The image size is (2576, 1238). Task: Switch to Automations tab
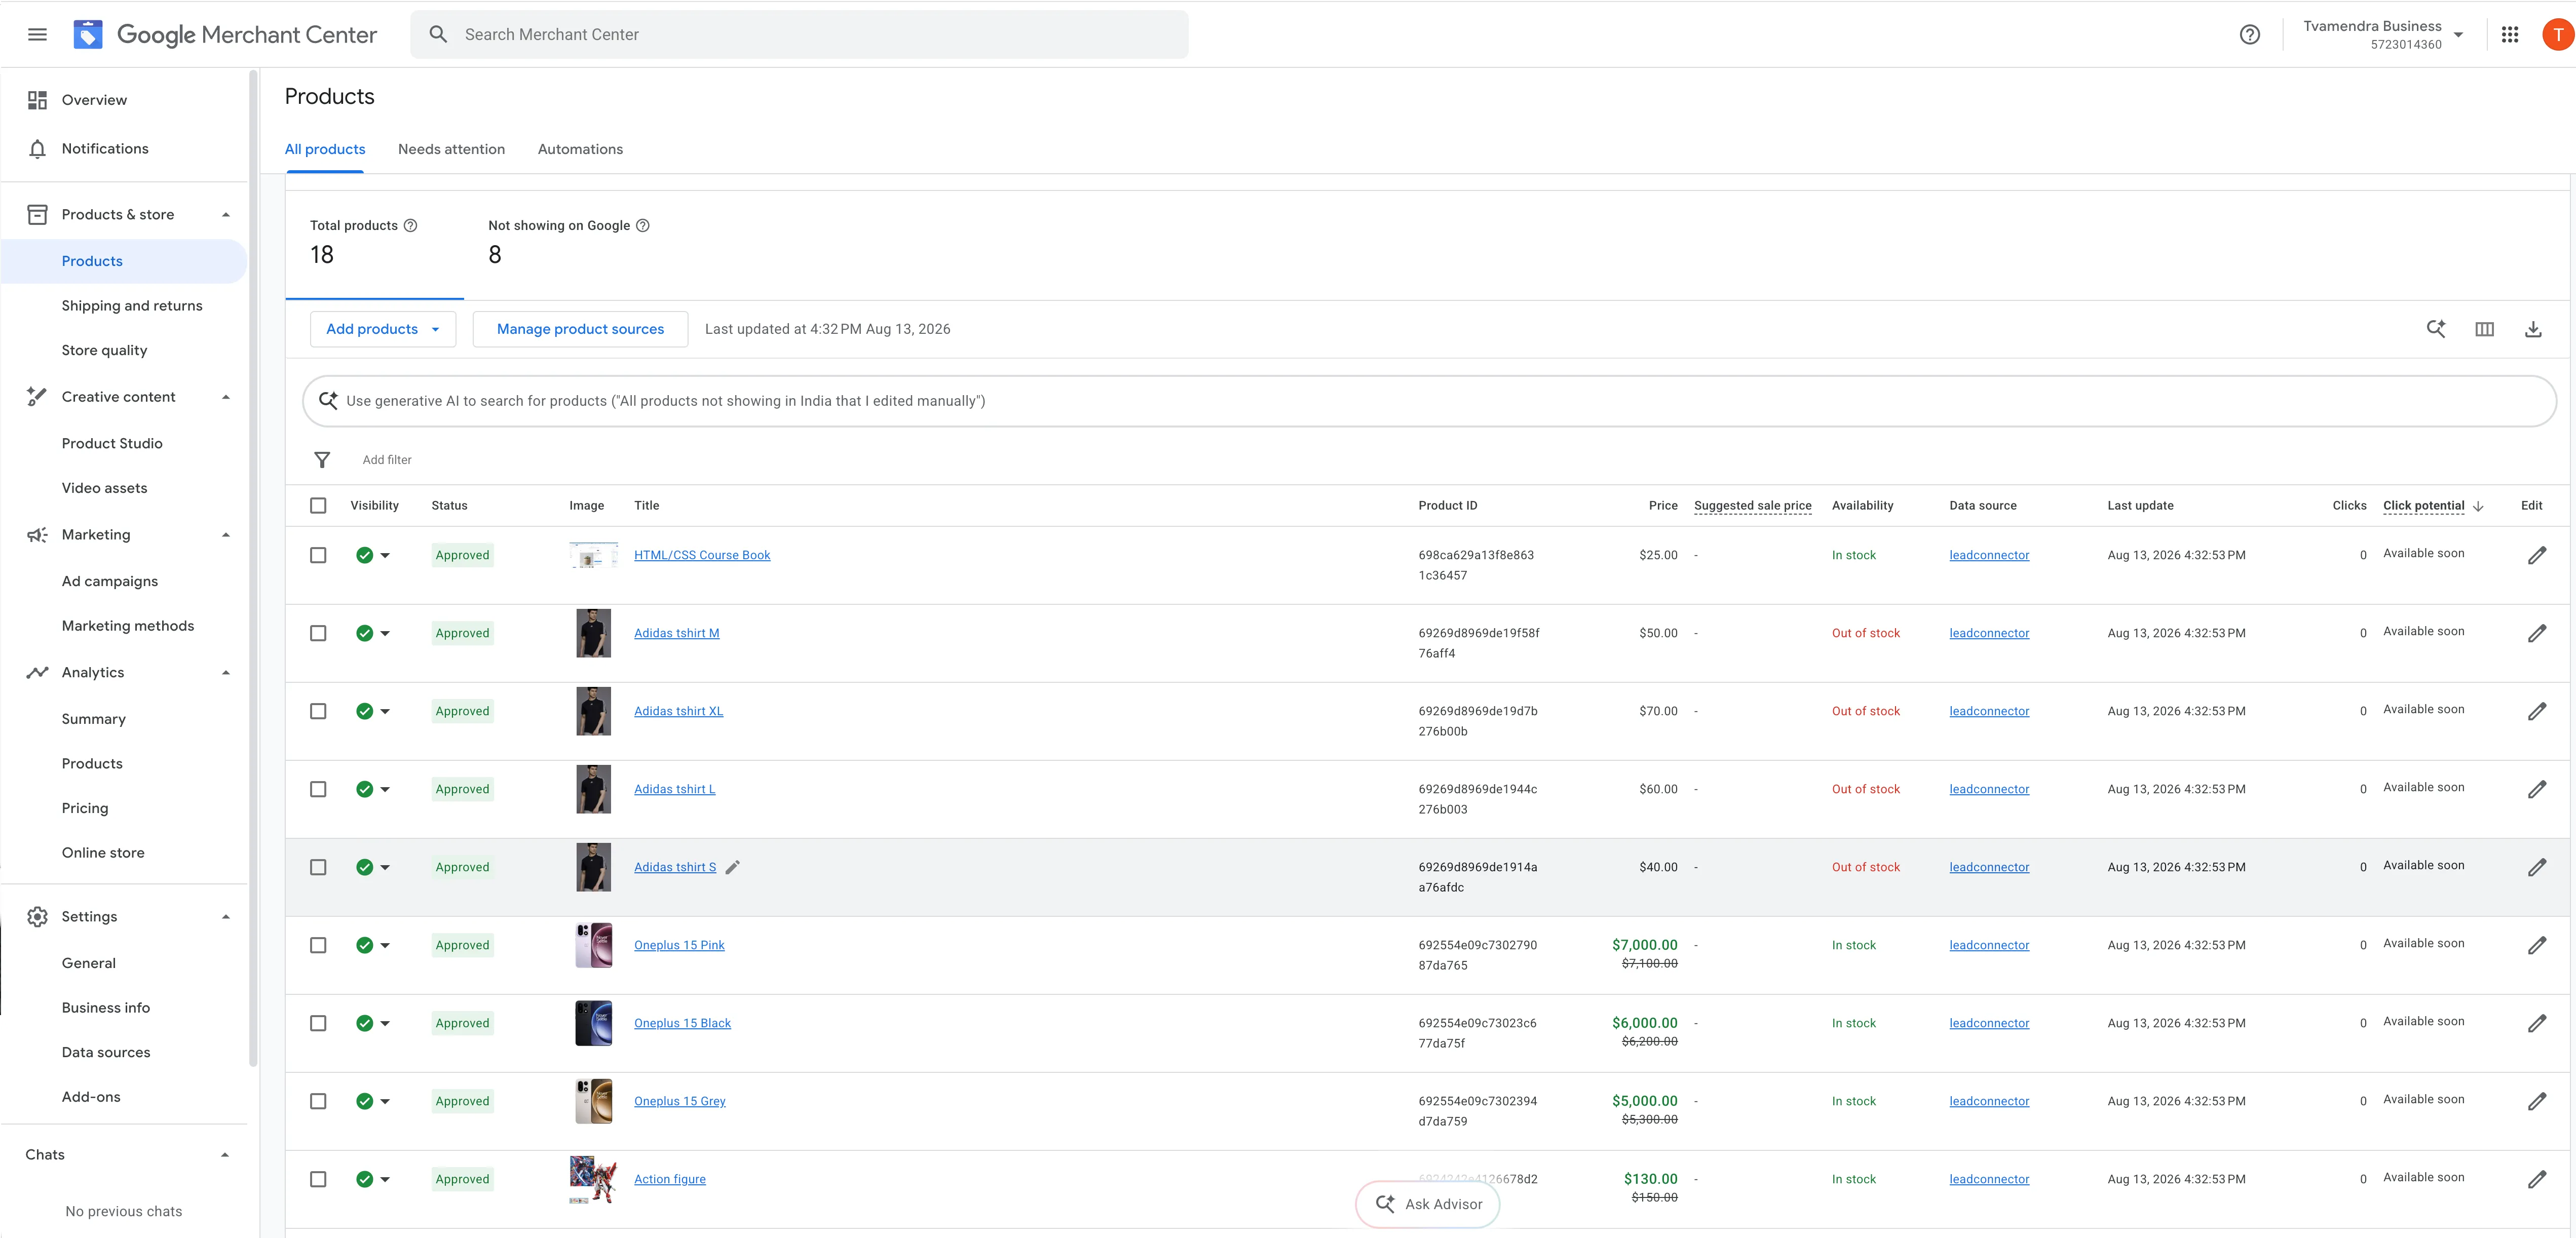(x=580, y=149)
